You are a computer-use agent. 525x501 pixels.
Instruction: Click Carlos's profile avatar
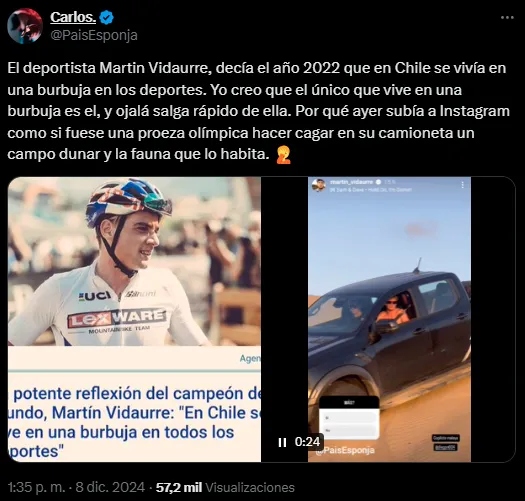click(25, 26)
